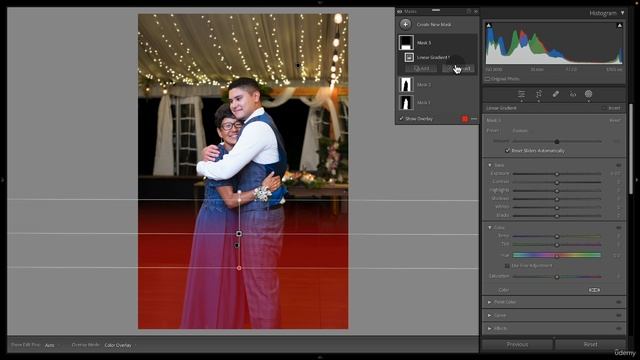Select the Red Eye correction tool icon
The width and height of the screenshot is (640, 360).
(573, 94)
